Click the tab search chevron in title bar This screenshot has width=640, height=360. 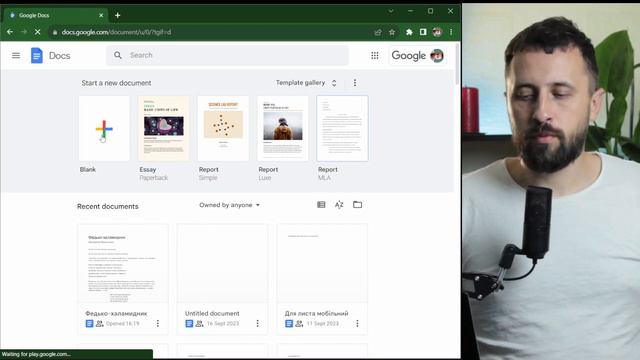(391, 11)
